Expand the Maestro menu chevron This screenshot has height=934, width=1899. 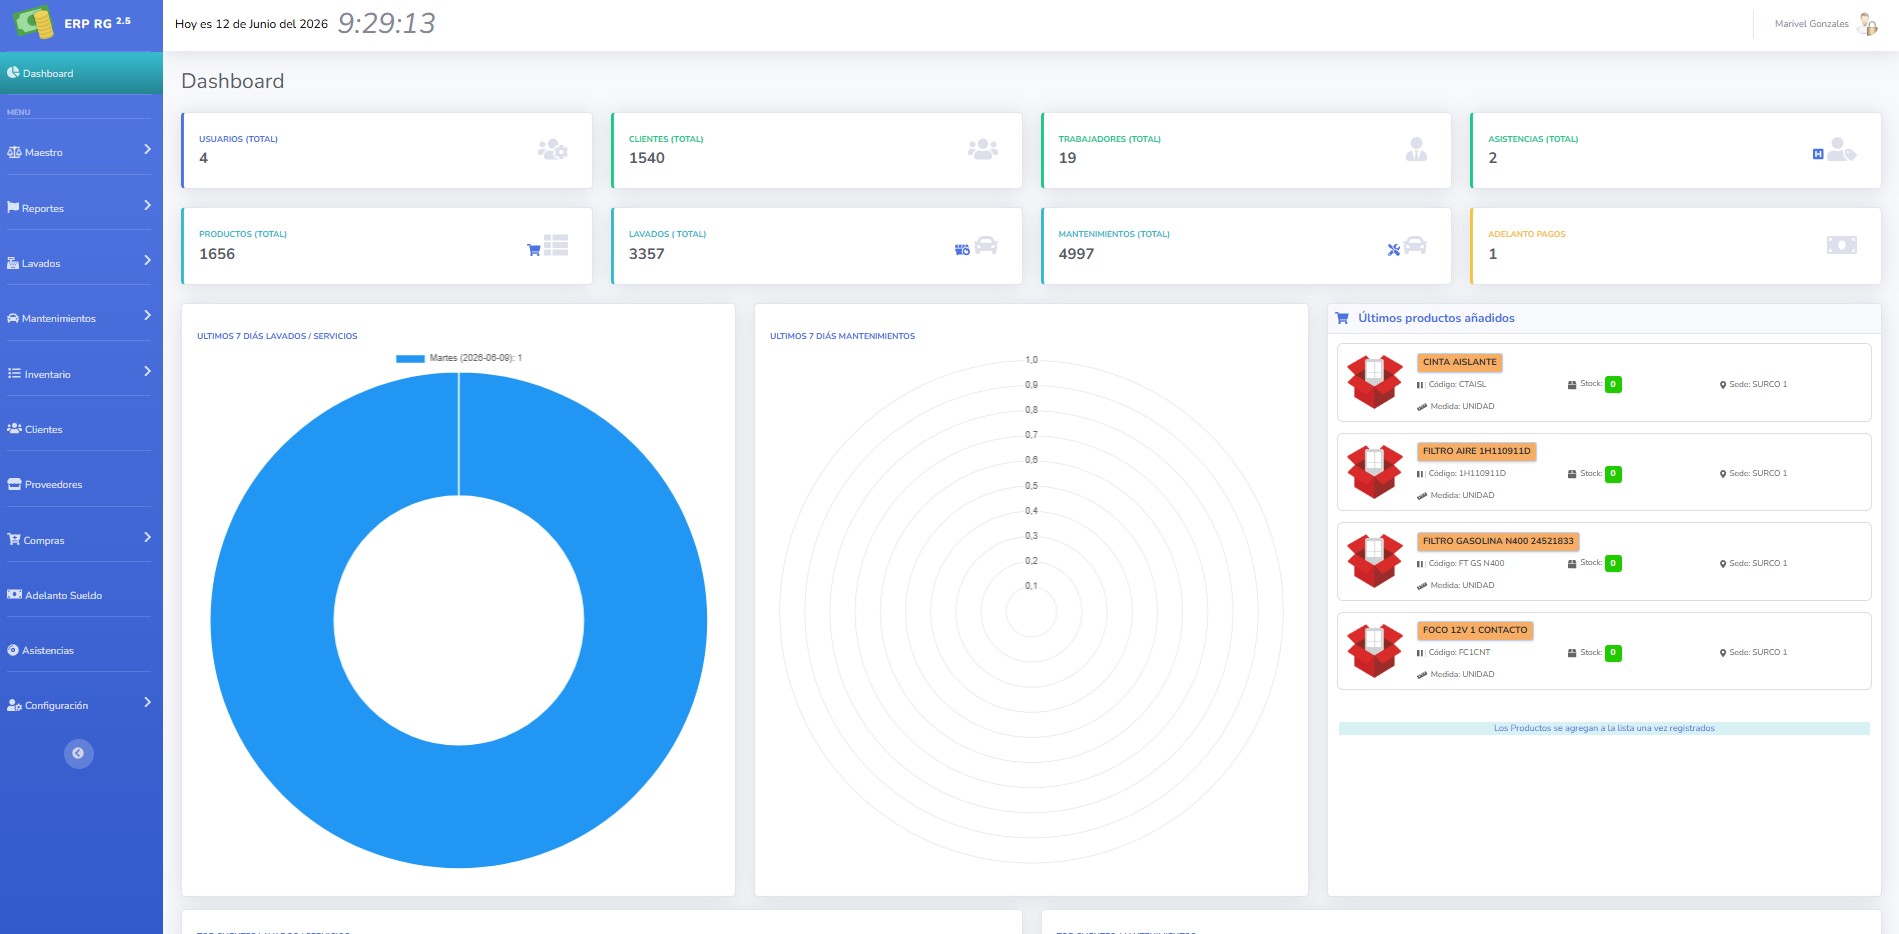pyautogui.click(x=147, y=149)
